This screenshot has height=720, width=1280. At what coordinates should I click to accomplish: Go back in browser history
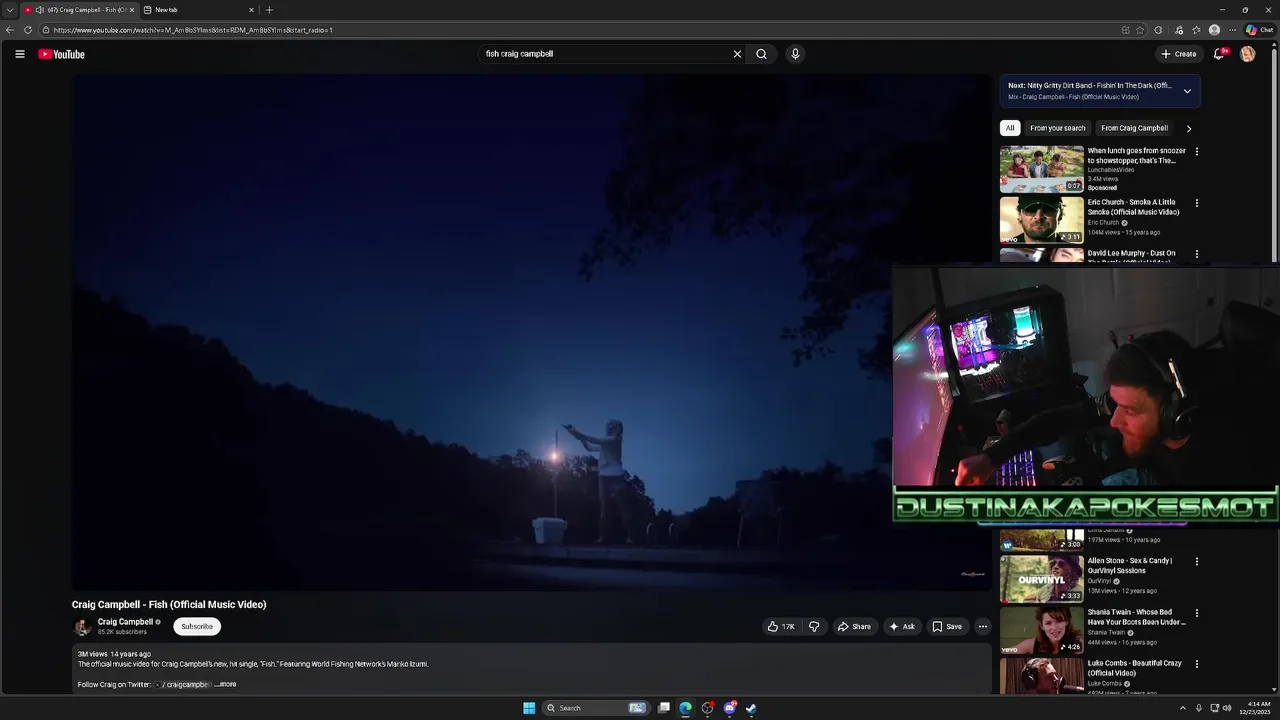point(10,30)
